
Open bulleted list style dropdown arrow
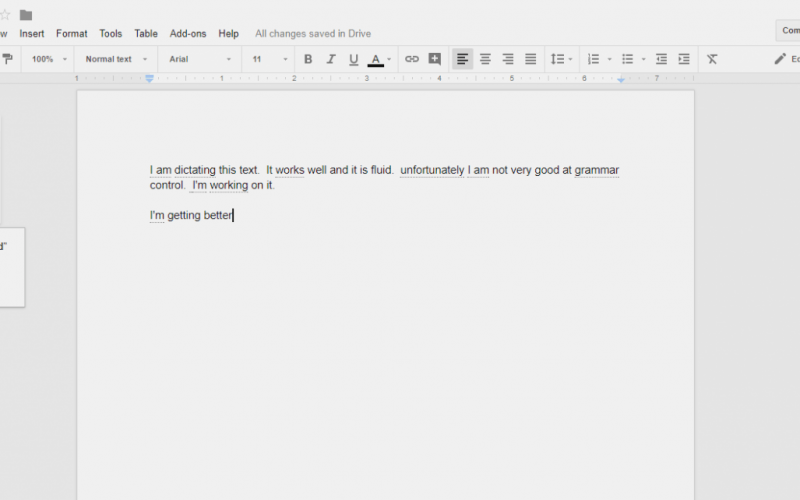(643, 60)
